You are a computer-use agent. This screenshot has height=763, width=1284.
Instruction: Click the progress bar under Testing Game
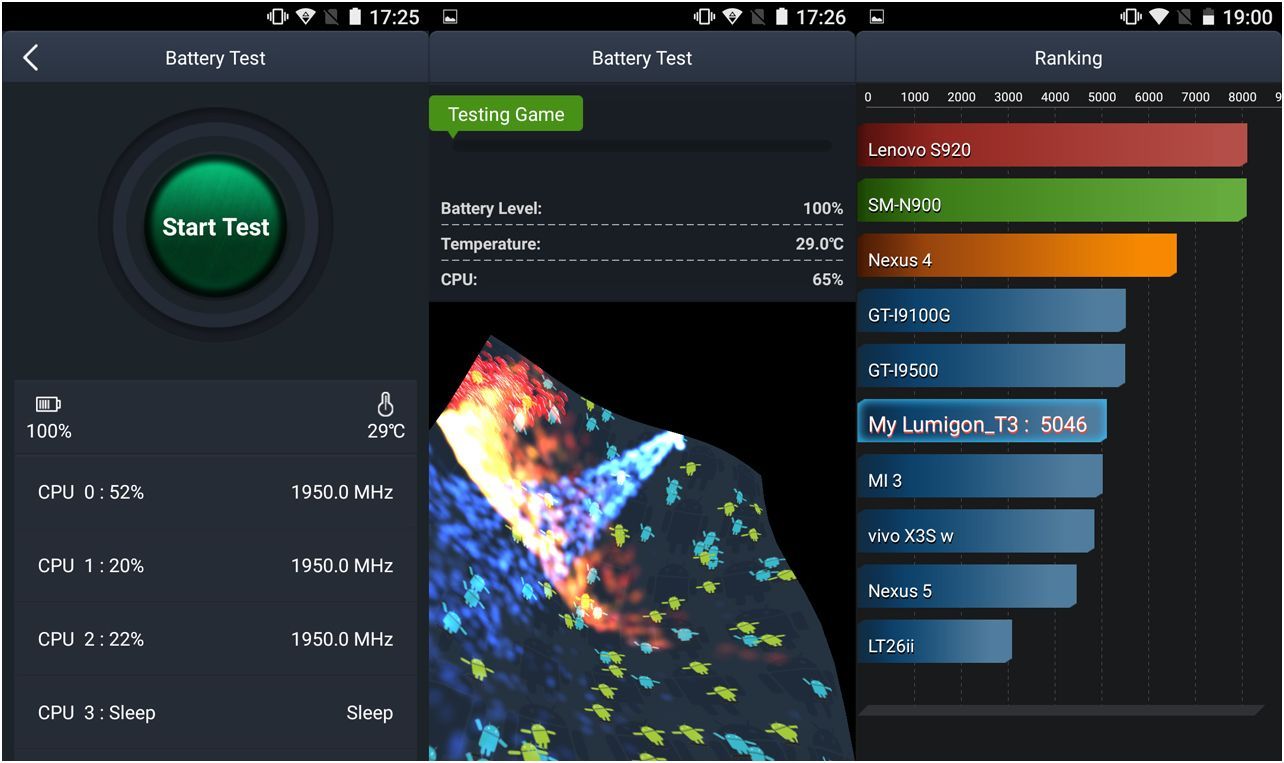click(x=640, y=145)
